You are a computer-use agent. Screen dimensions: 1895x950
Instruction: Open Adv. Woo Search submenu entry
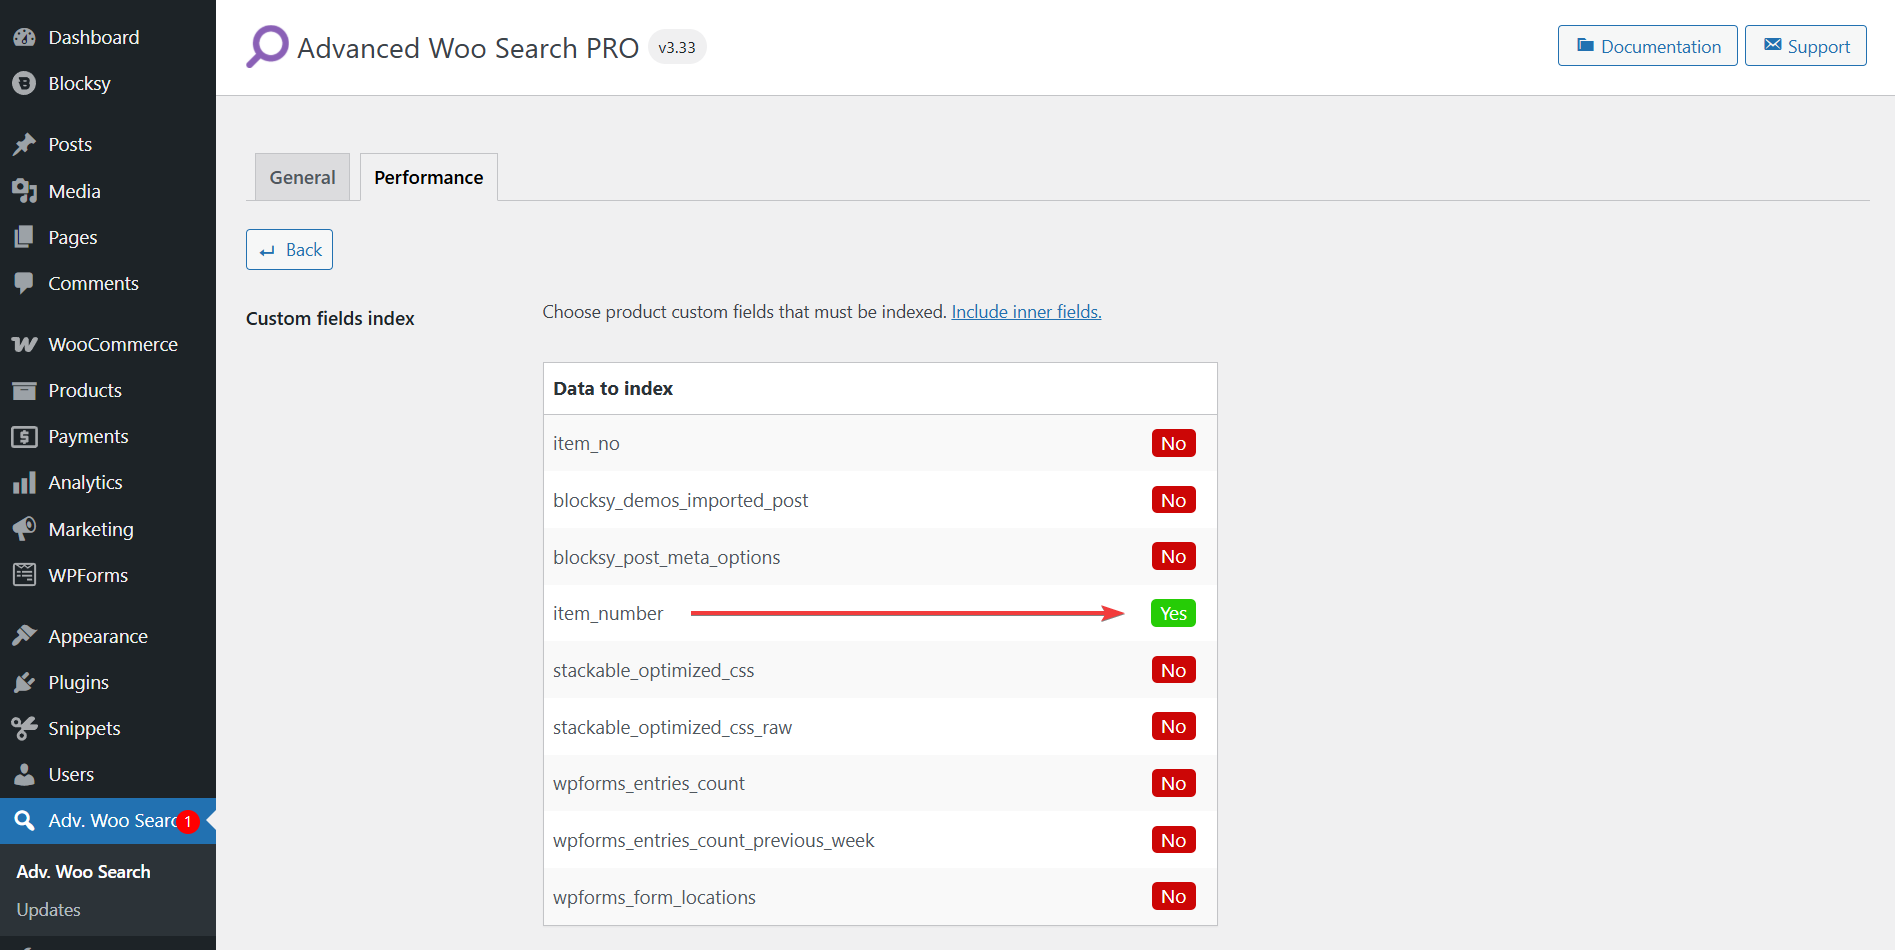click(x=83, y=872)
